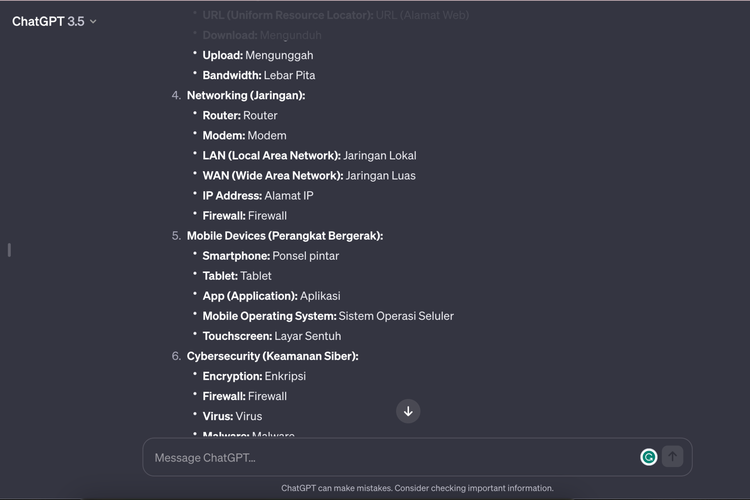Click the Cybersecurity (Keamanan Siber) heading
The height and width of the screenshot is (500, 750).
(272, 355)
